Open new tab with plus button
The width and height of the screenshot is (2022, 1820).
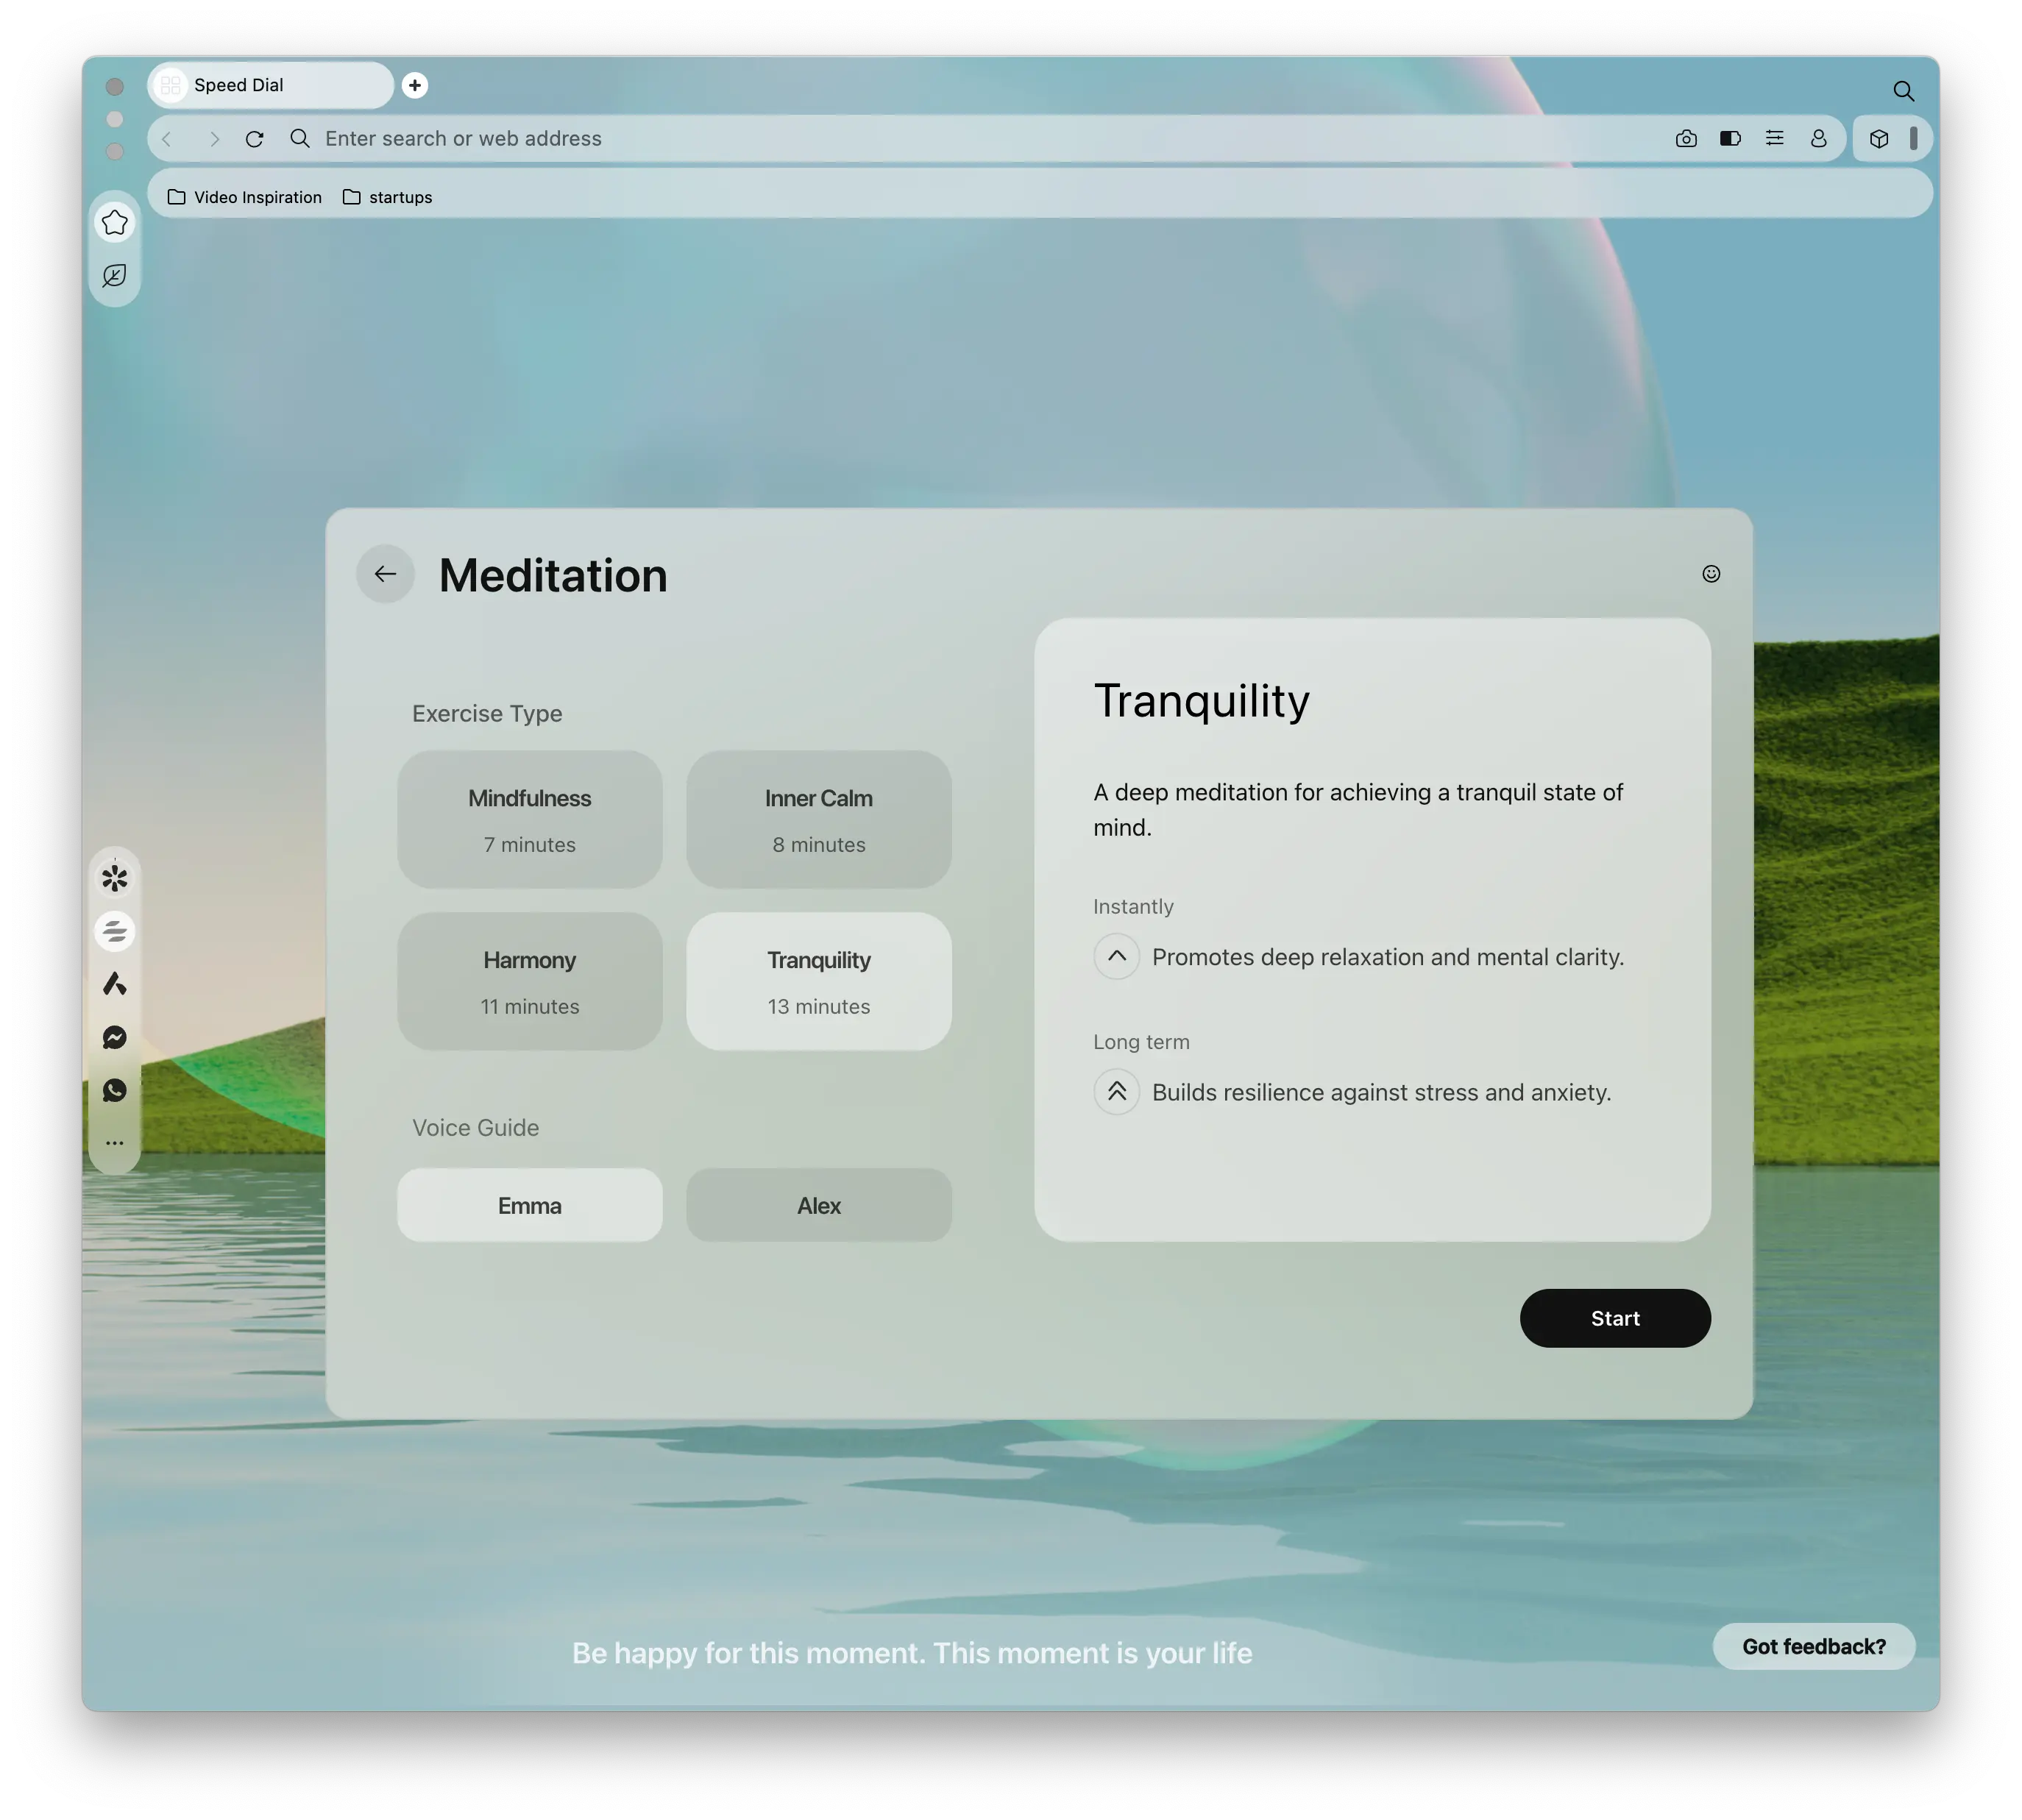pos(415,86)
